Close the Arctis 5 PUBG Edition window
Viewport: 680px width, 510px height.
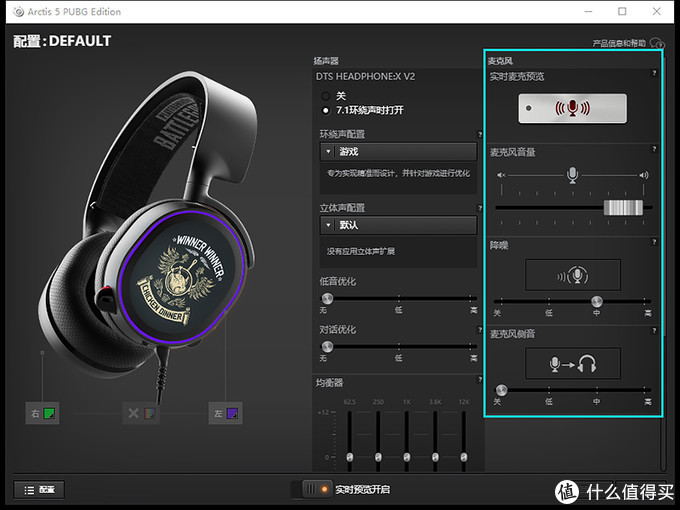[657, 12]
